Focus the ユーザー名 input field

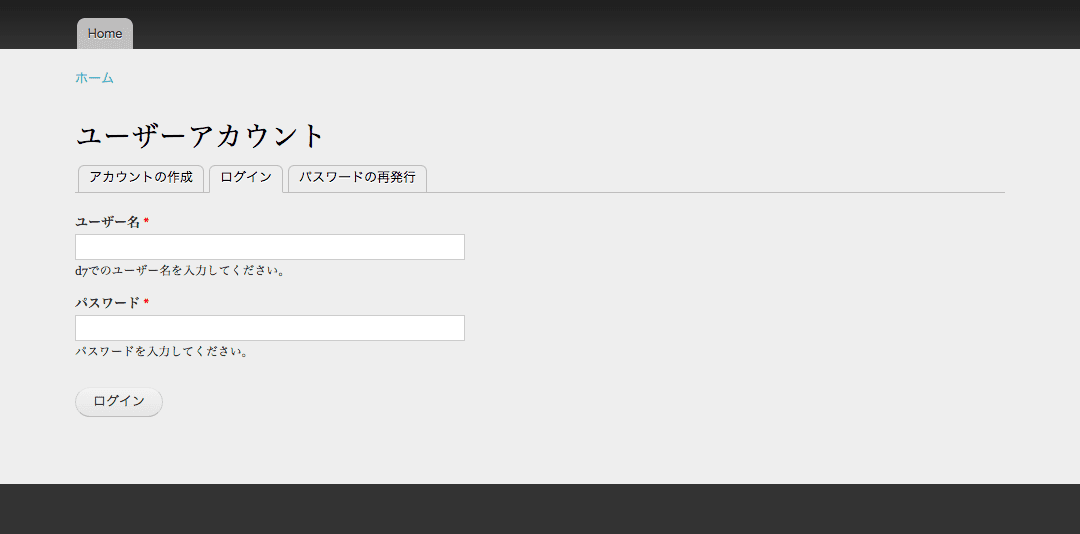[x=270, y=247]
